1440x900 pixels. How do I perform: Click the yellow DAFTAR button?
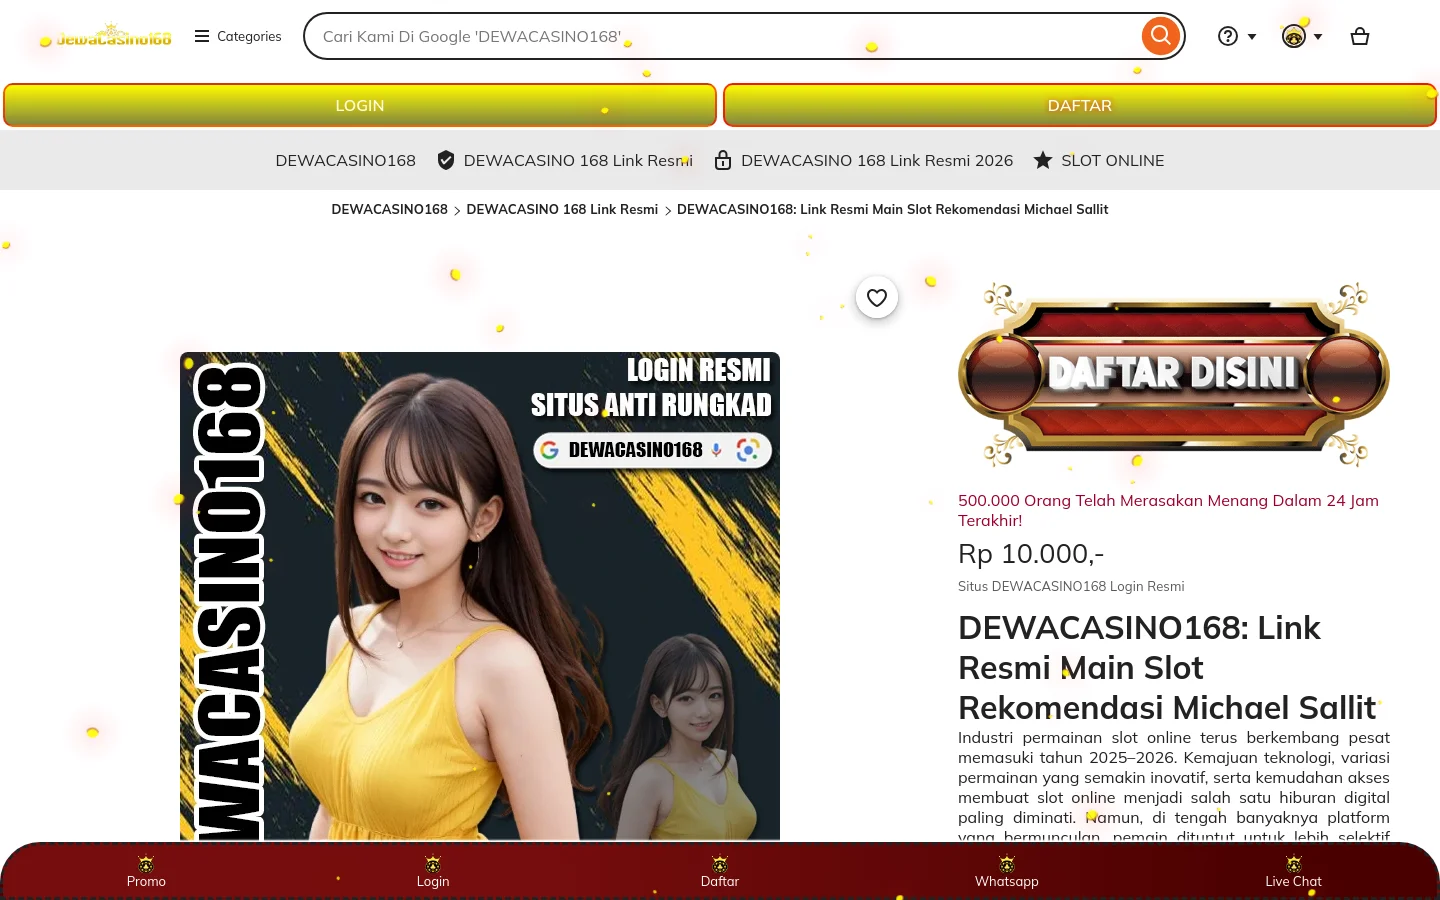pos(1080,105)
